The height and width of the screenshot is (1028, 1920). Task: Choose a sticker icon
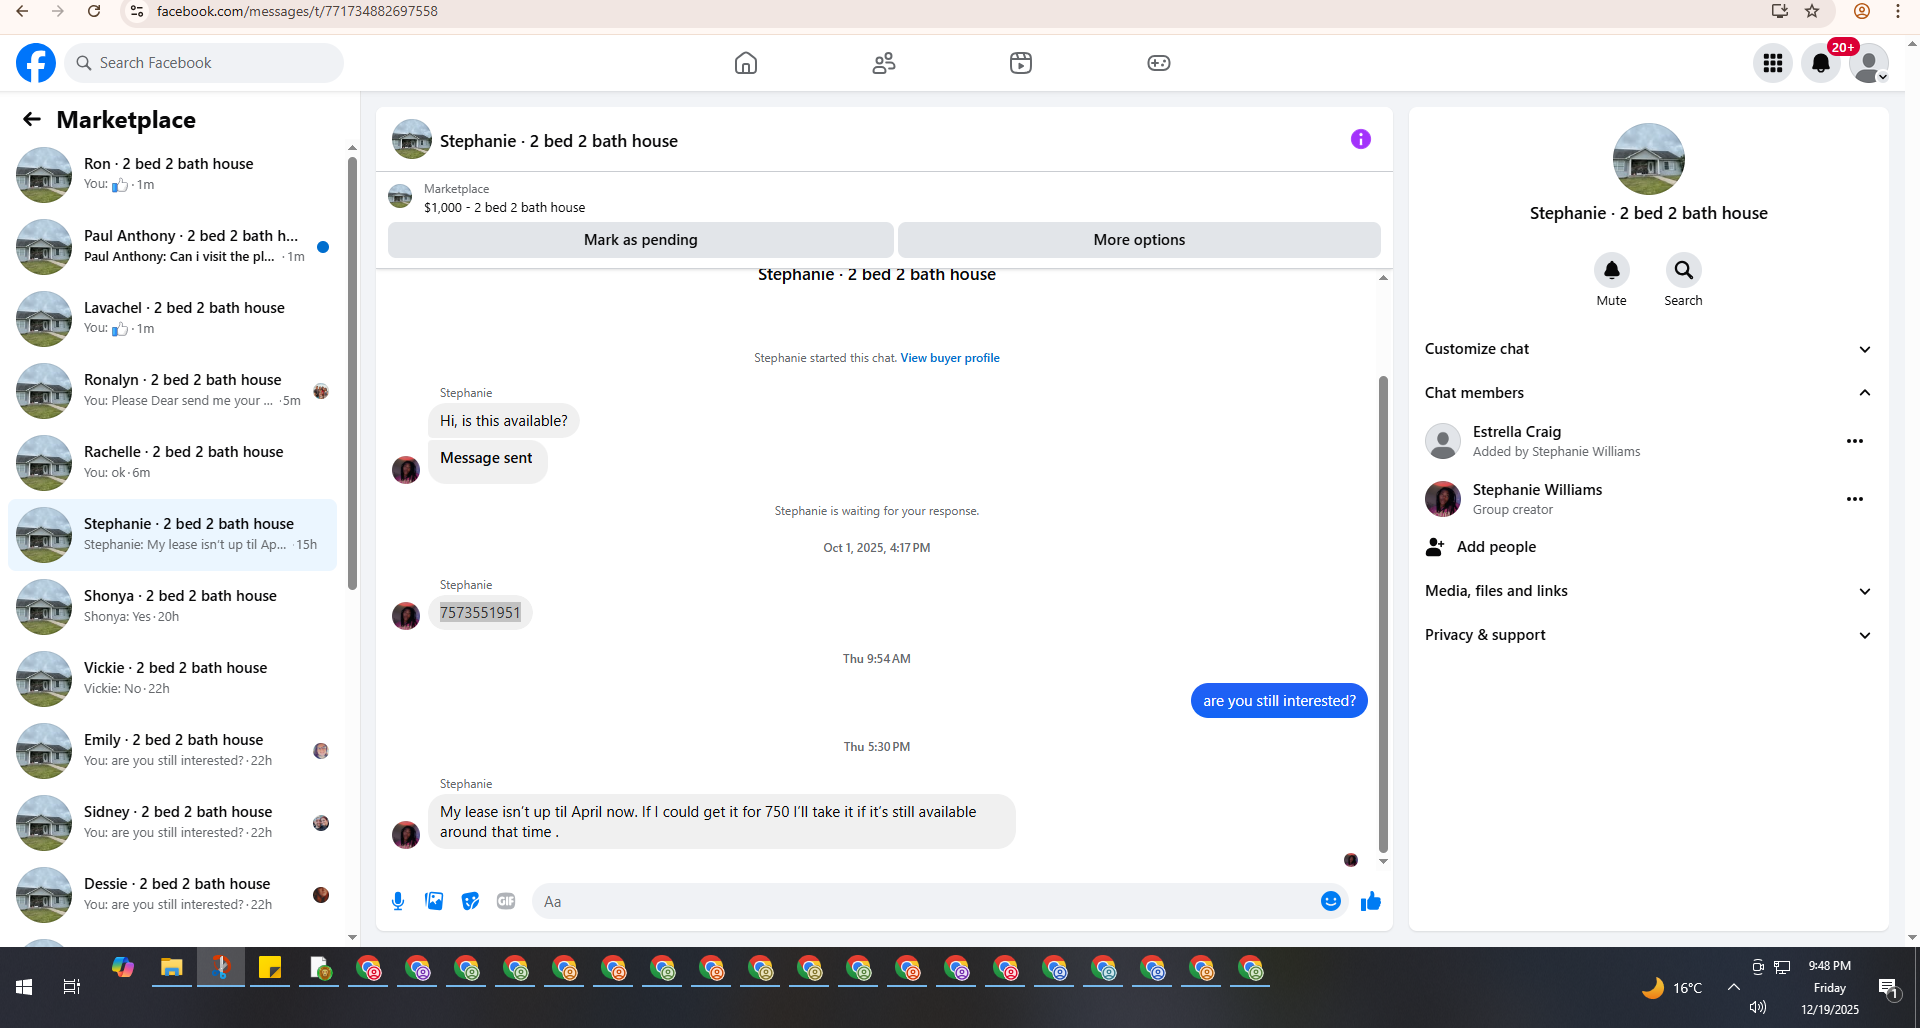click(x=470, y=901)
